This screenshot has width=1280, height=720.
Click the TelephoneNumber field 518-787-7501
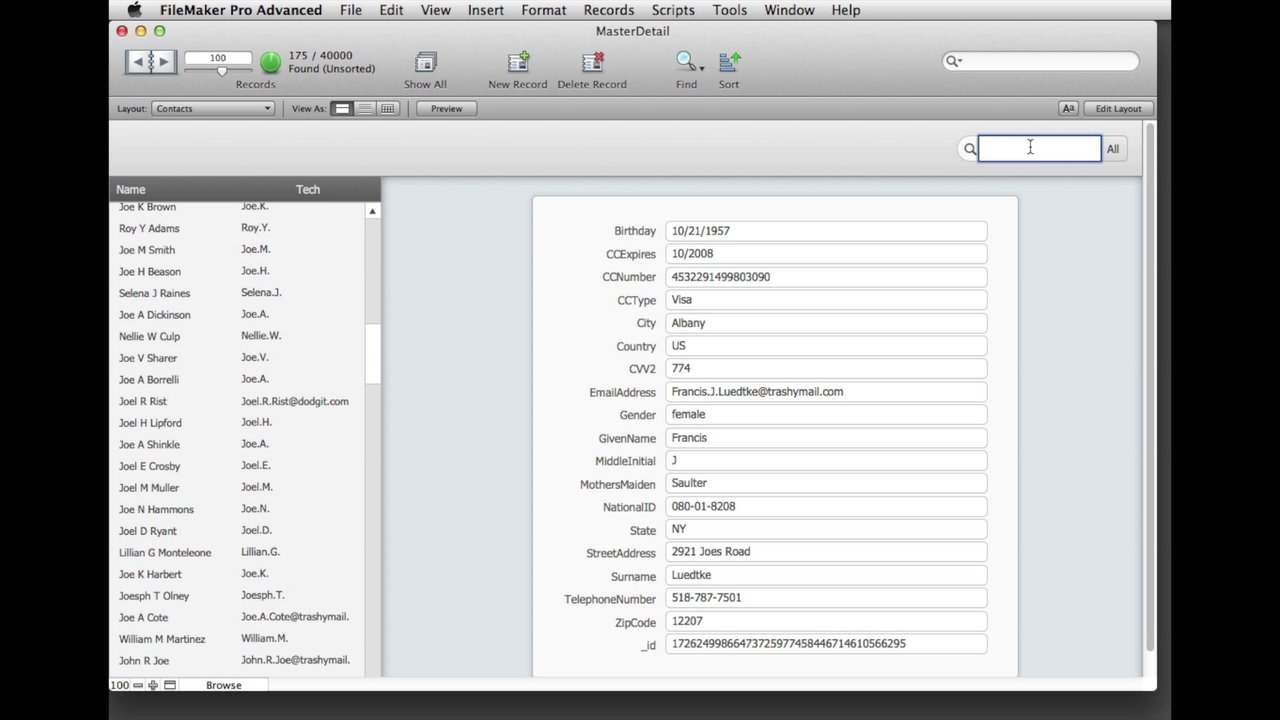(826, 598)
